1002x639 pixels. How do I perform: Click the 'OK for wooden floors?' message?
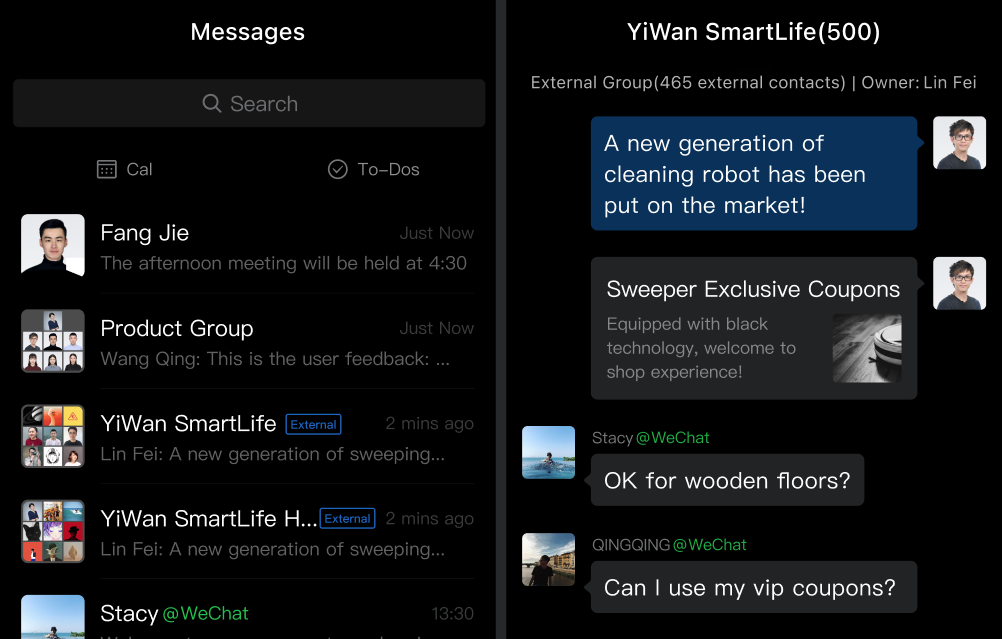pos(727,481)
